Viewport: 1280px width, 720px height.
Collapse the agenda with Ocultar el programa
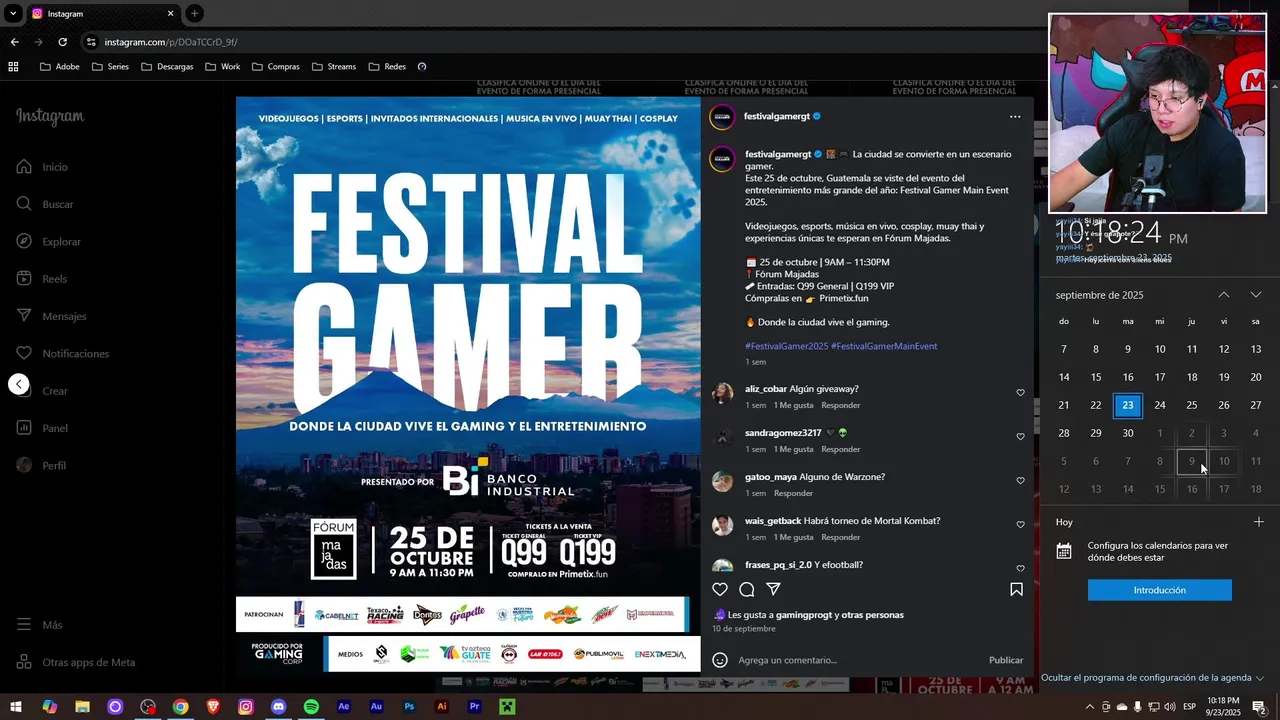click(1152, 677)
